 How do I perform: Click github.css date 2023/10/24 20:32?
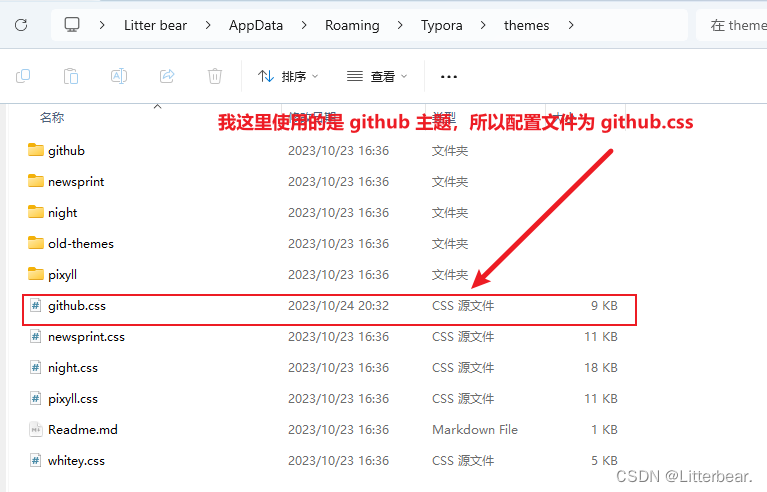(x=338, y=306)
